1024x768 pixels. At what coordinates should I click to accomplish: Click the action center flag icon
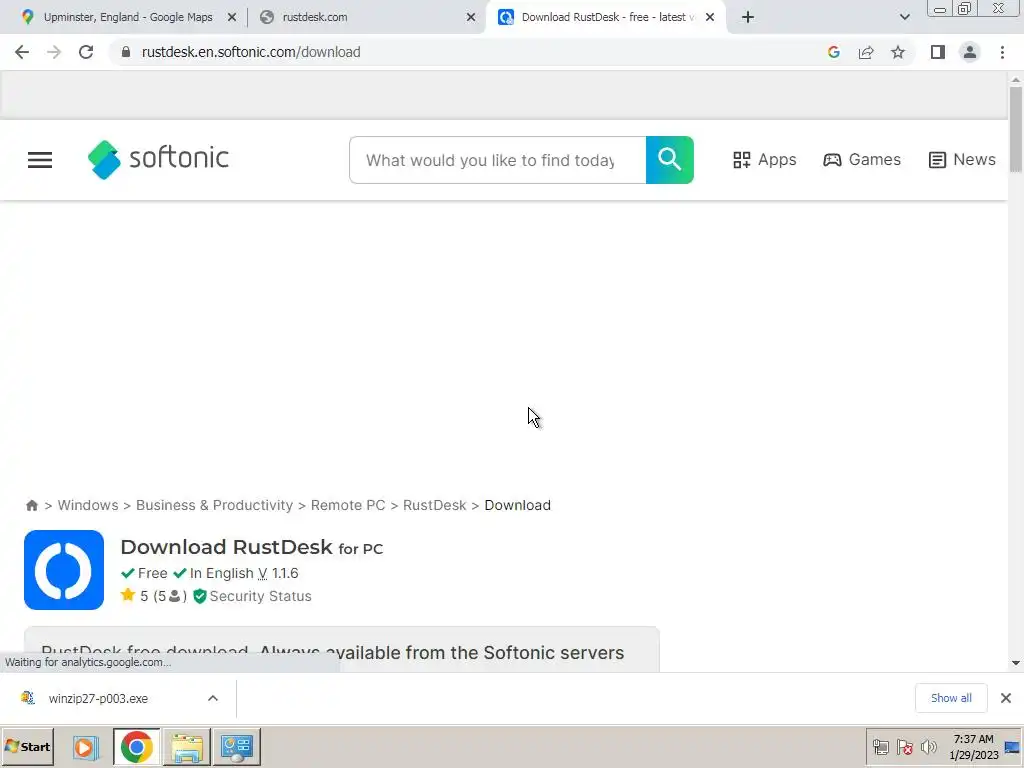(x=904, y=747)
